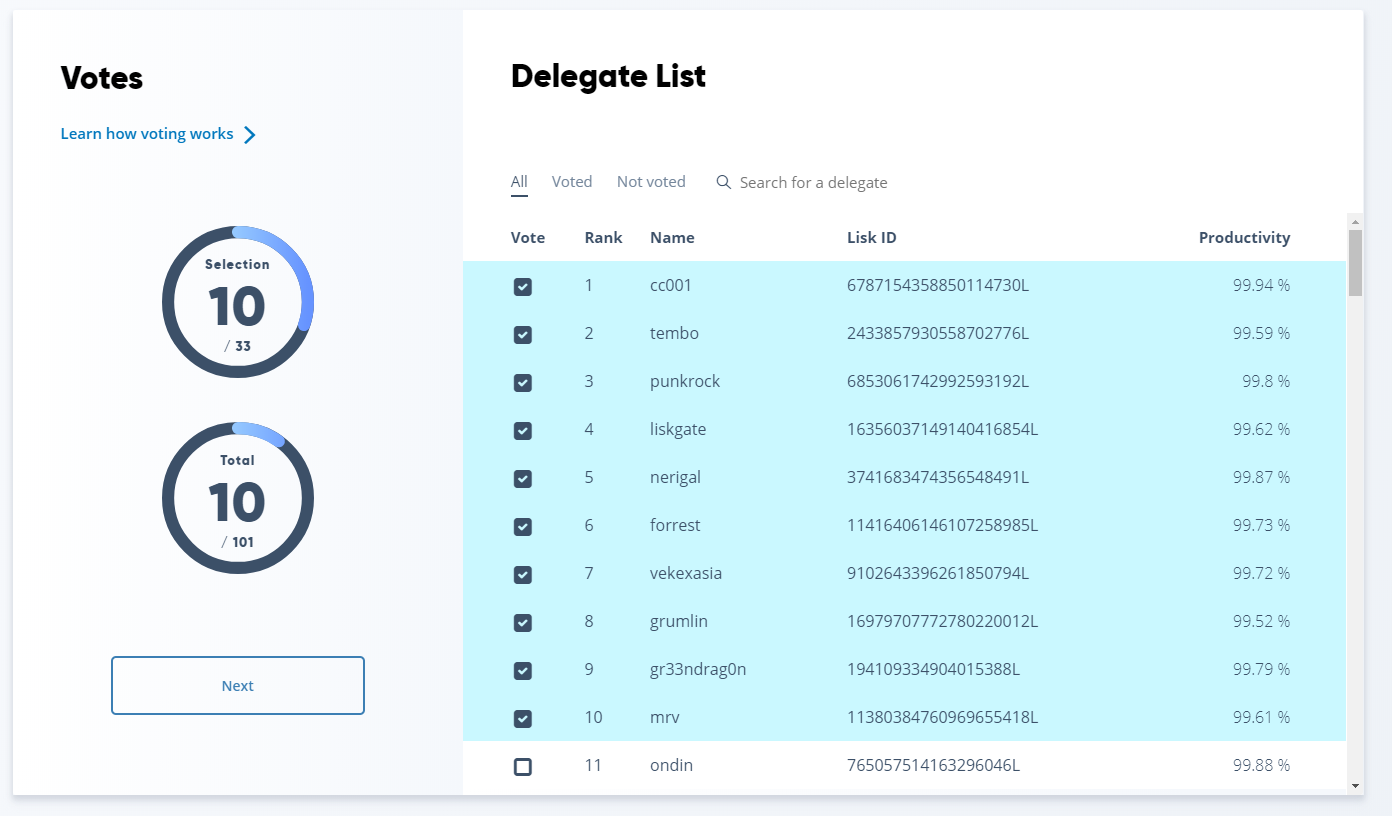This screenshot has width=1392, height=816.
Task: Uncheck the vote checkbox for tembo
Action: point(522,335)
